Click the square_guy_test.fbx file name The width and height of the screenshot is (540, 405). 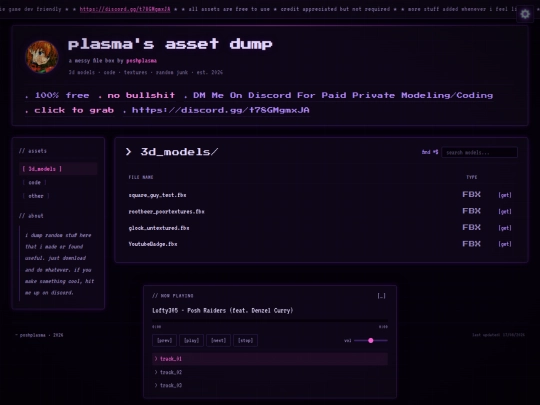pos(157,195)
